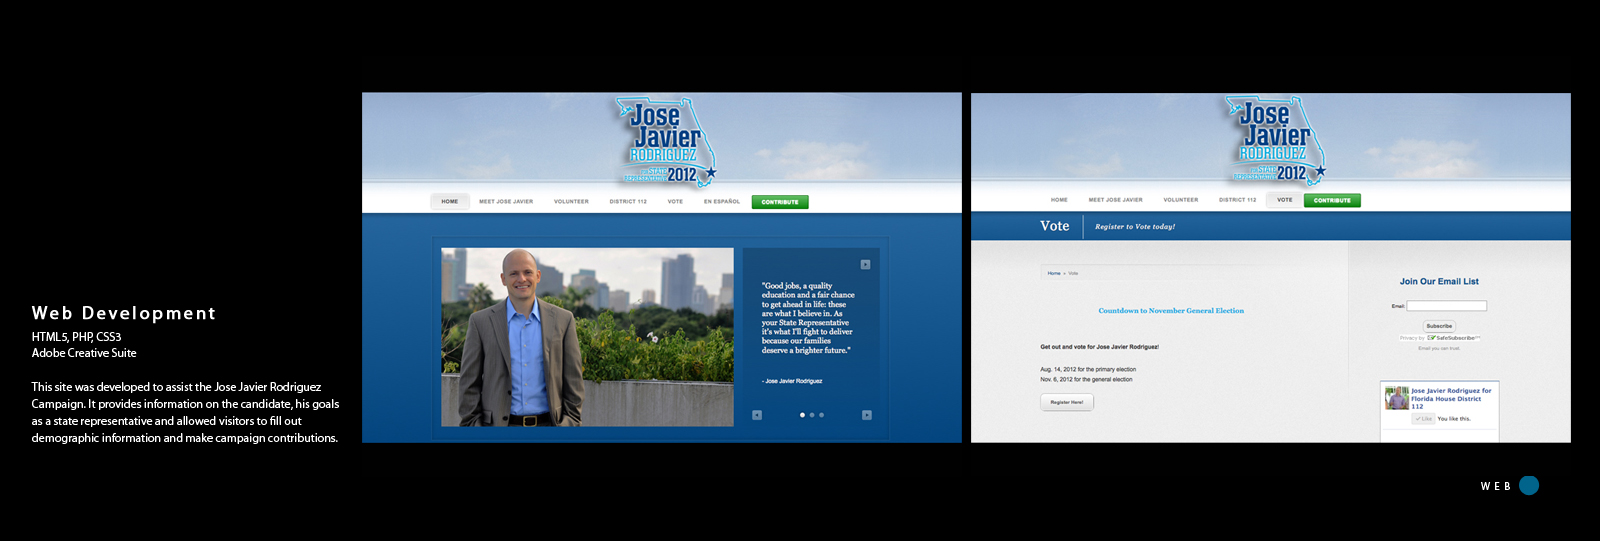Click the next-slide arrow at the slider's bottom right
The width and height of the screenshot is (1600, 541).
point(866,415)
